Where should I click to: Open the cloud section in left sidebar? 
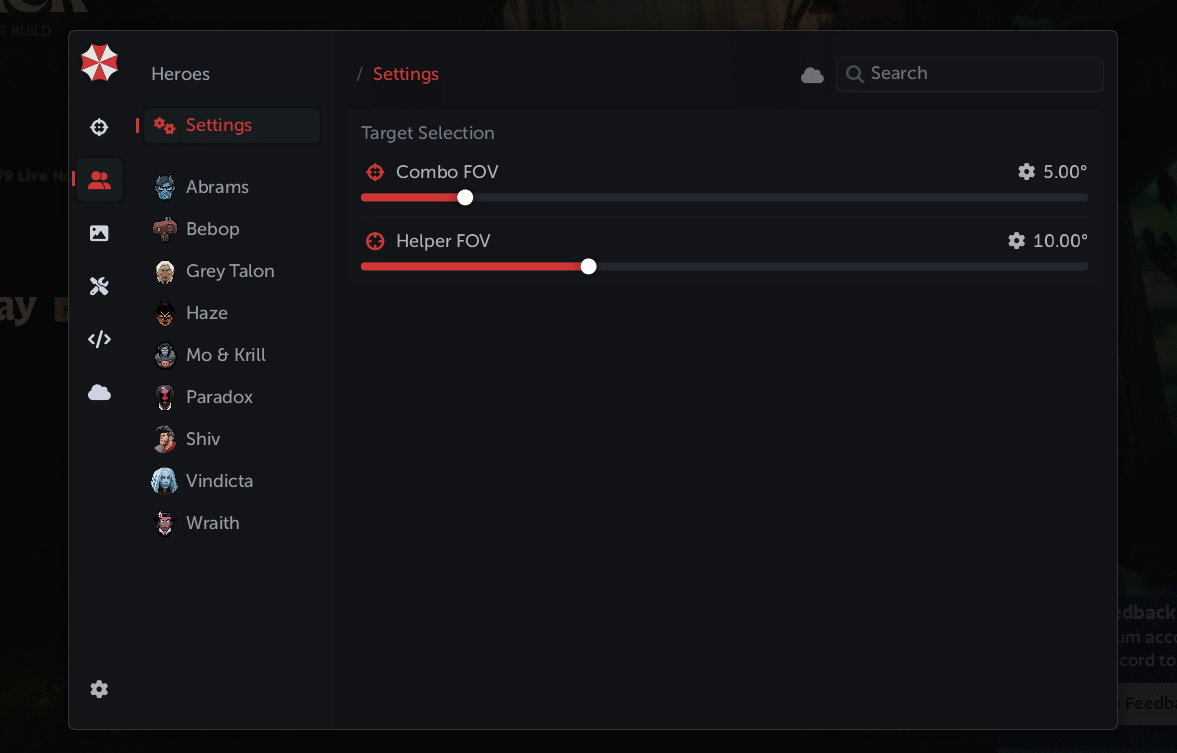click(99, 393)
